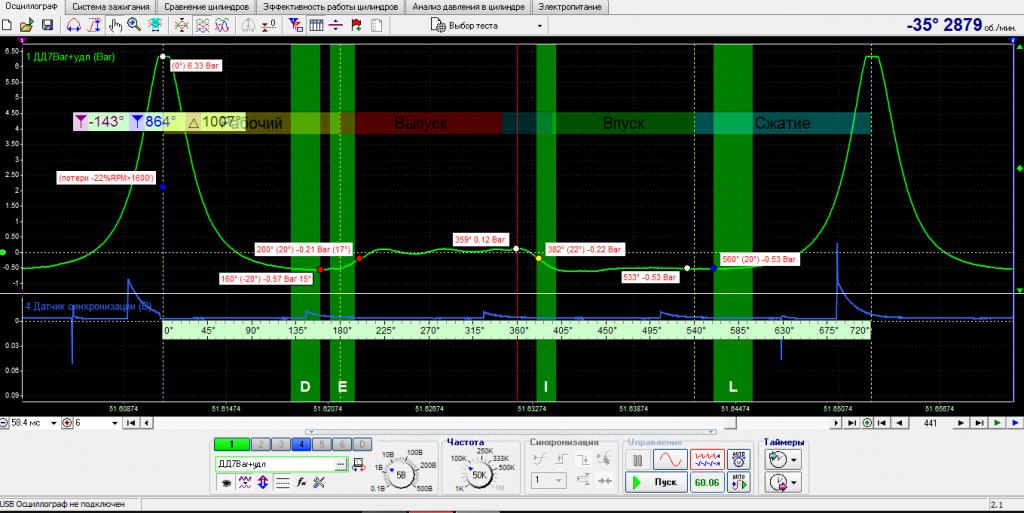
Task: Select the sine wave display mode button
Action: tap(670, 460)
